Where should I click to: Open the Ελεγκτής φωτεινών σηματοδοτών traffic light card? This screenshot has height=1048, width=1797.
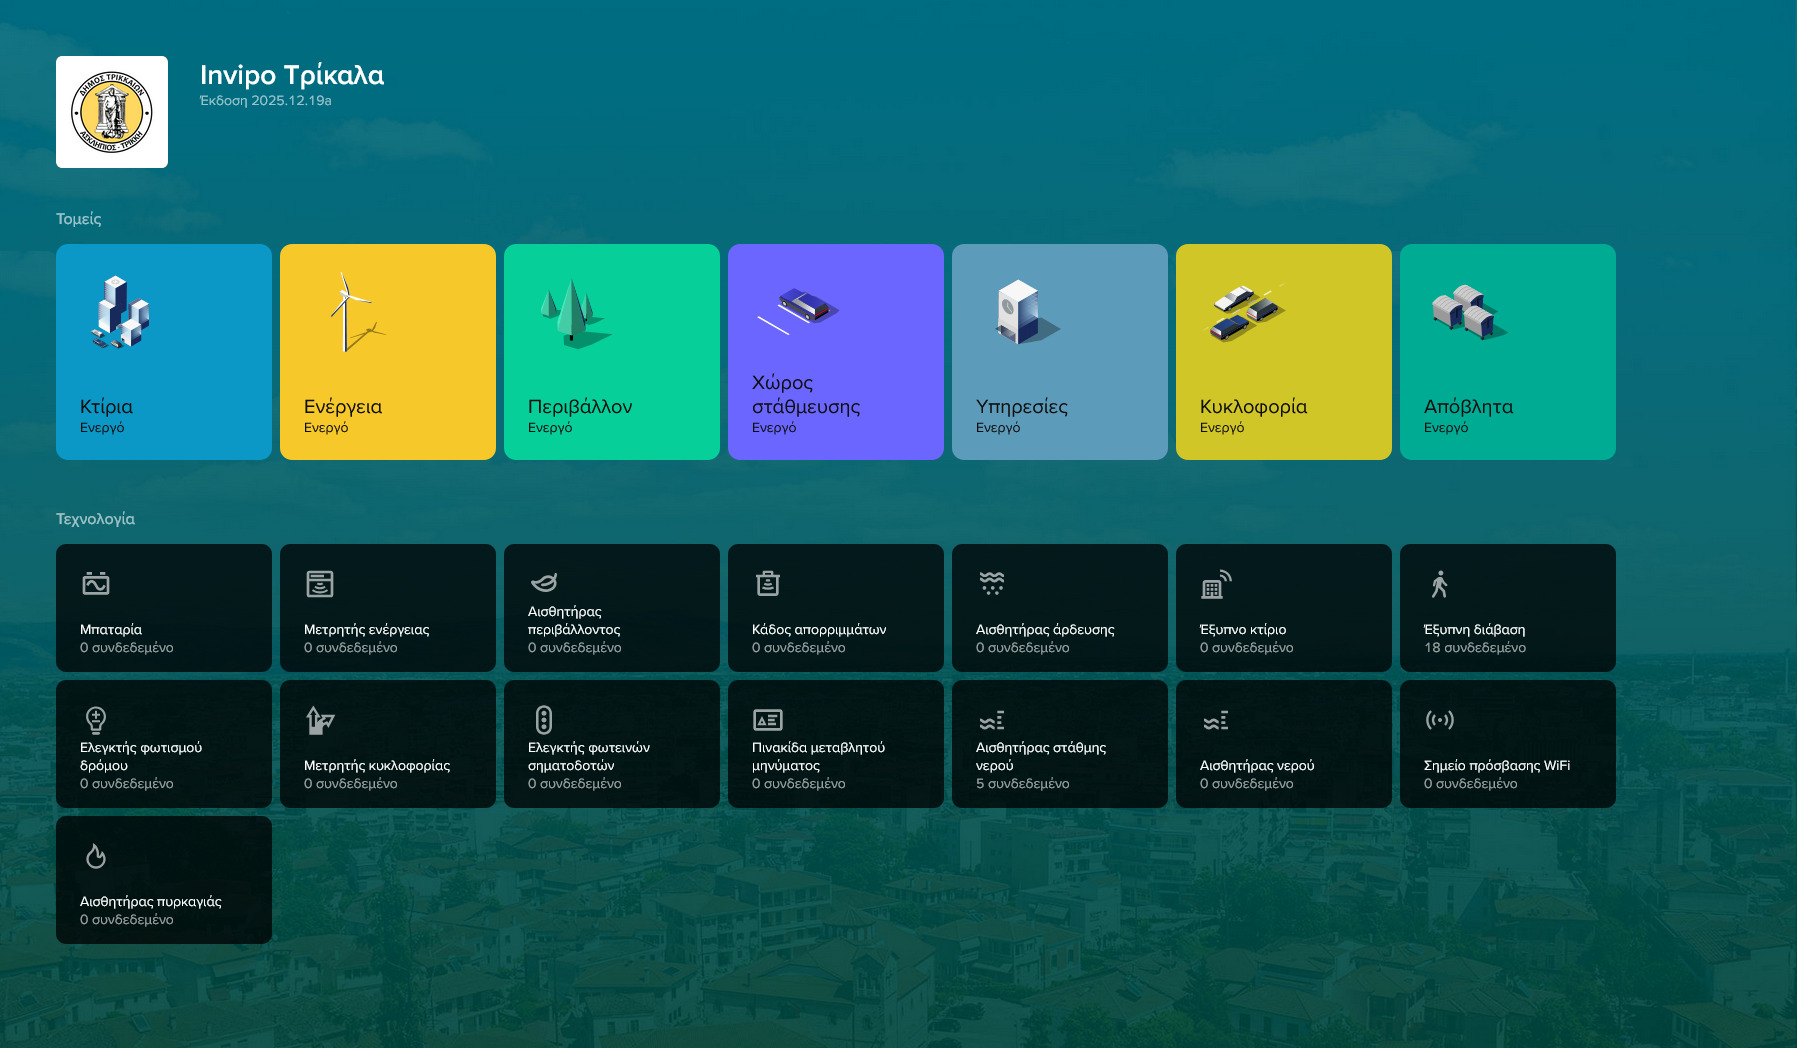point(612,744)
